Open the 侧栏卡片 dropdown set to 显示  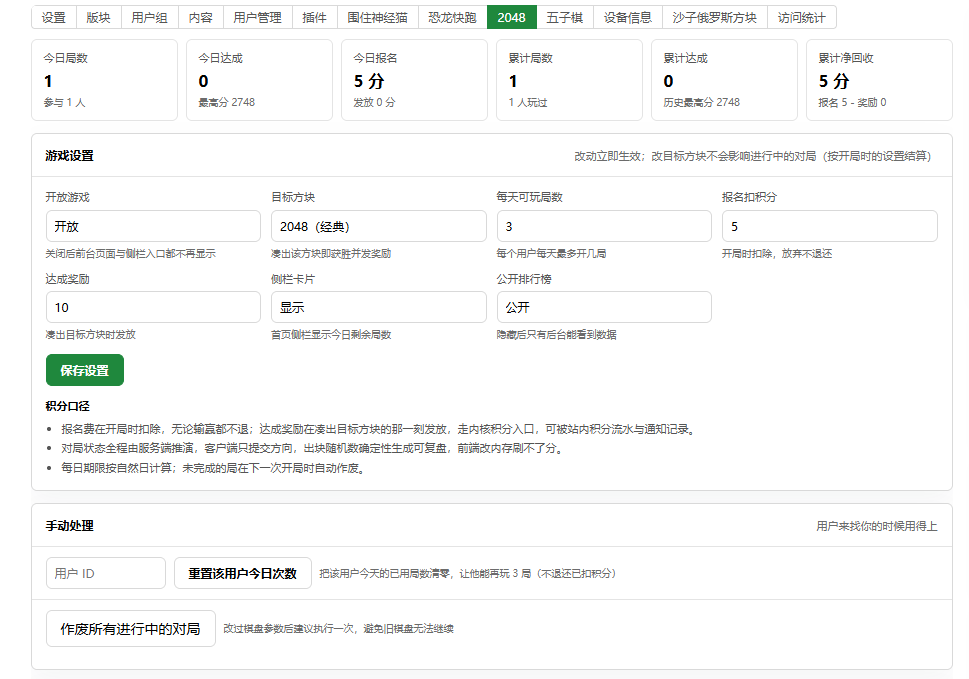pos(379,307)
